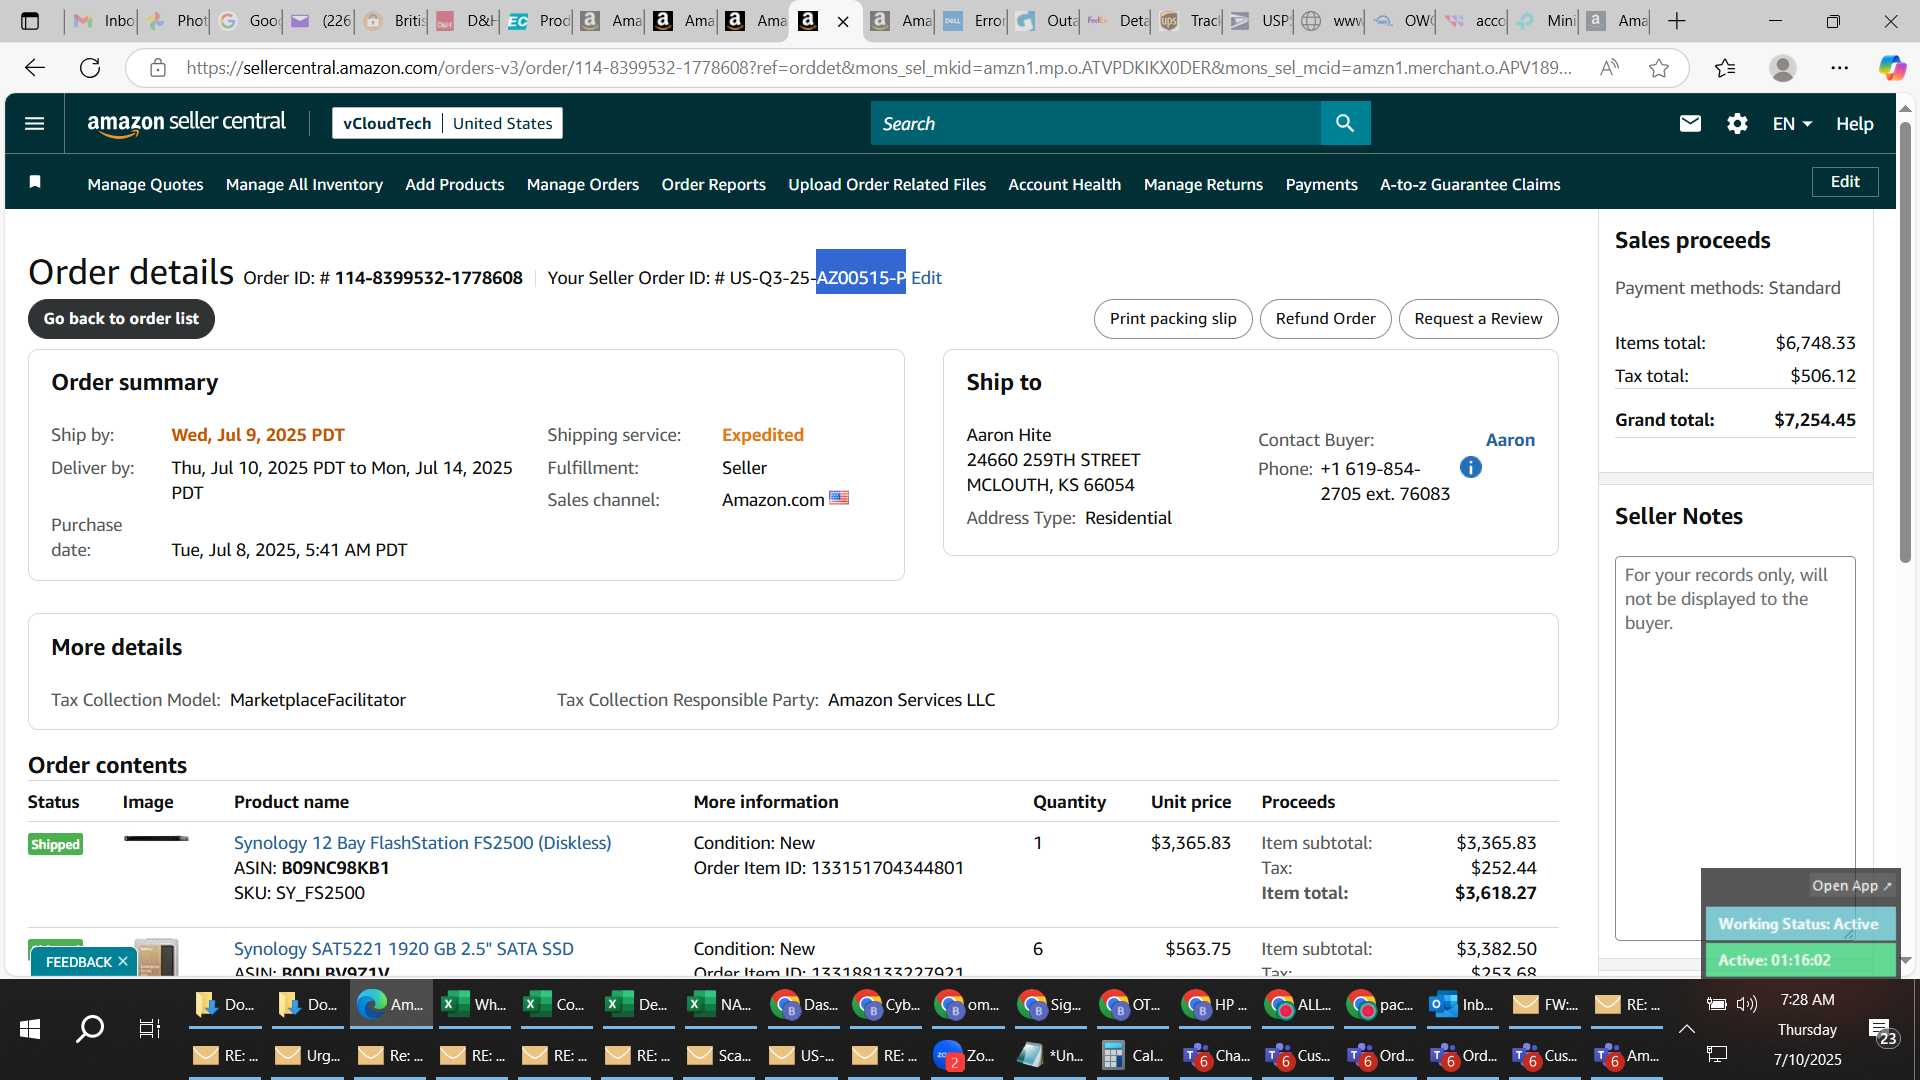Click the Seller Central search field
Screen dimensions: 1920x1080
pyautogui.click(x=1095, y=123)
